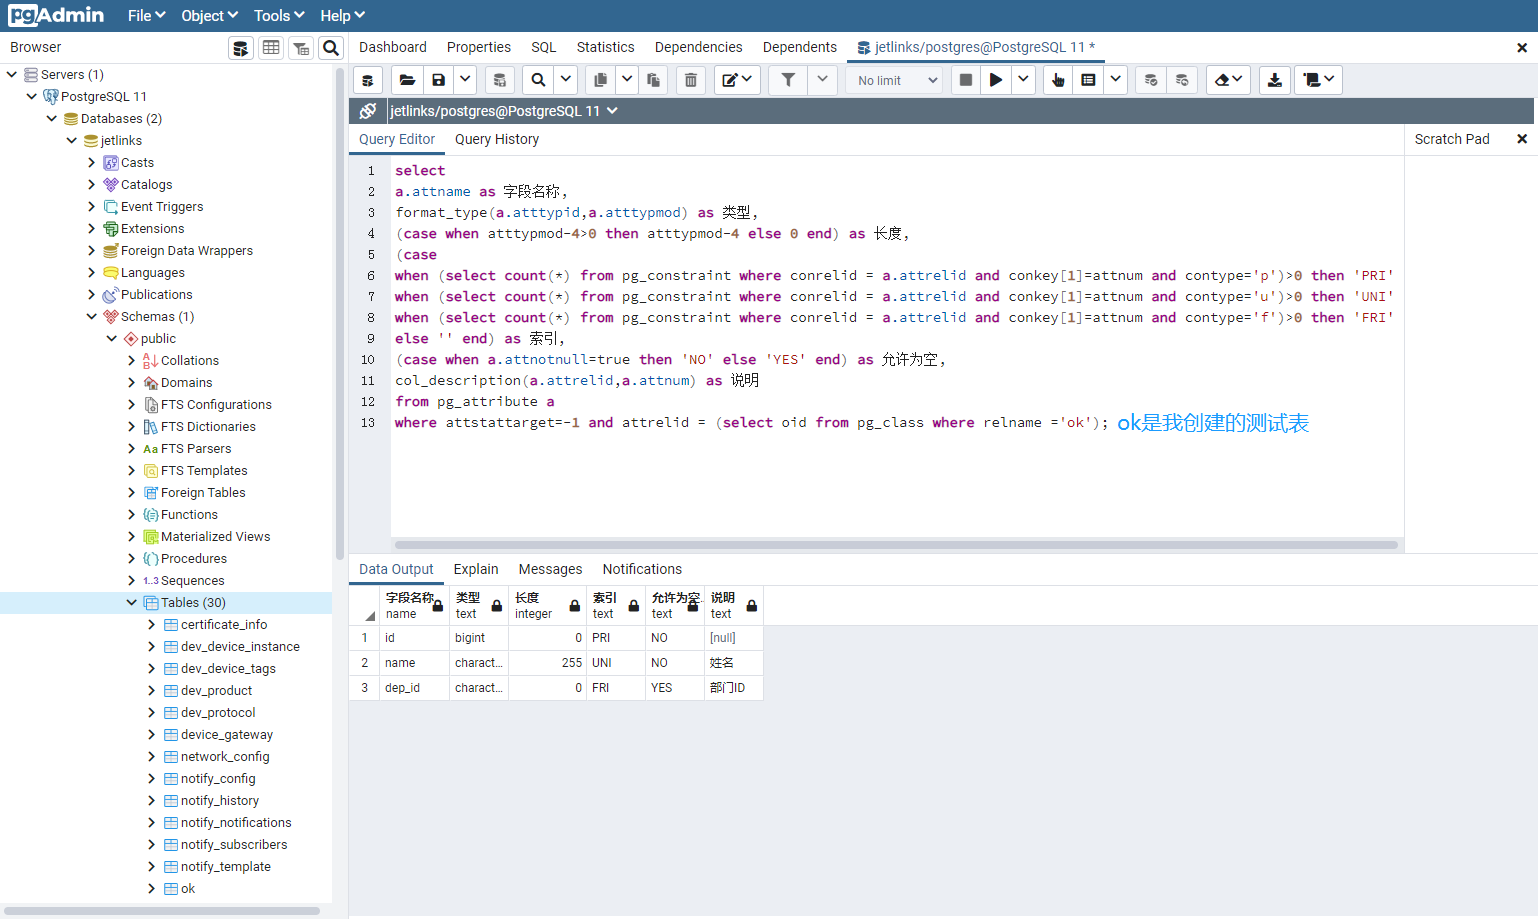Open the copy options dropdown
The height and width of the screenshot is (919, 1538).
click(x=627, y=80)
